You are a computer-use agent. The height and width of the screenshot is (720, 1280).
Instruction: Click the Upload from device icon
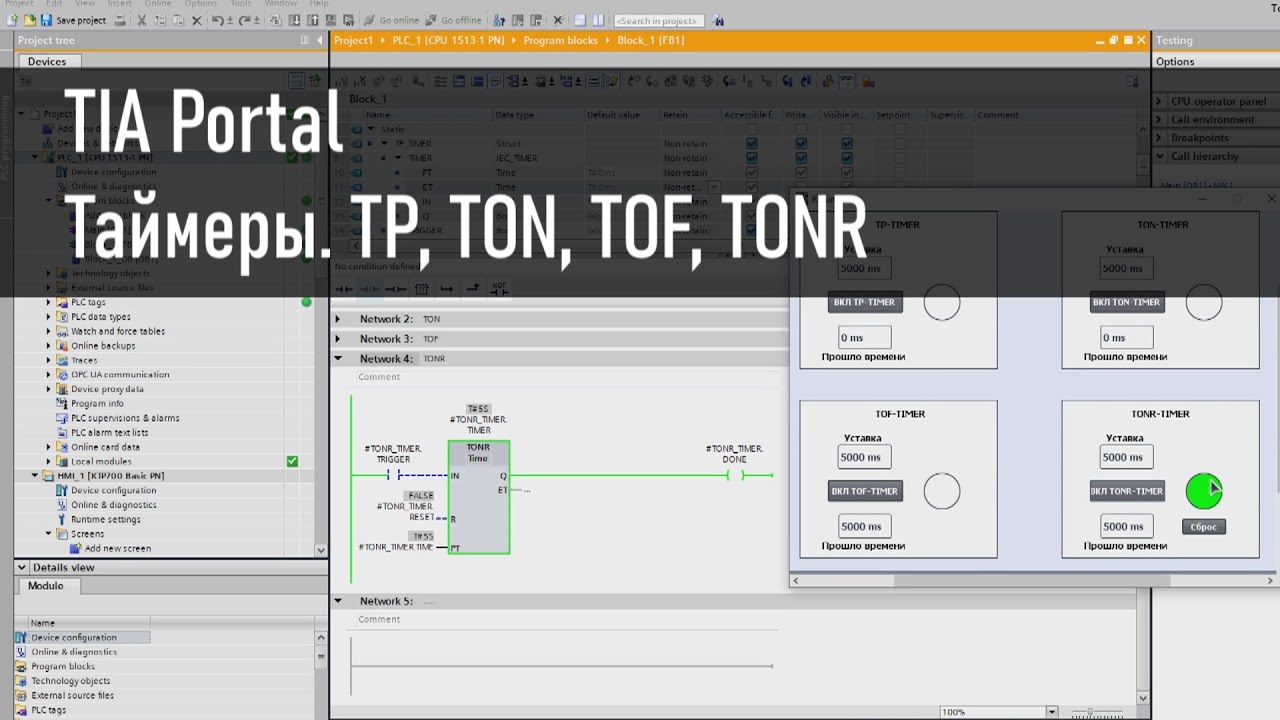pos(313,20)
